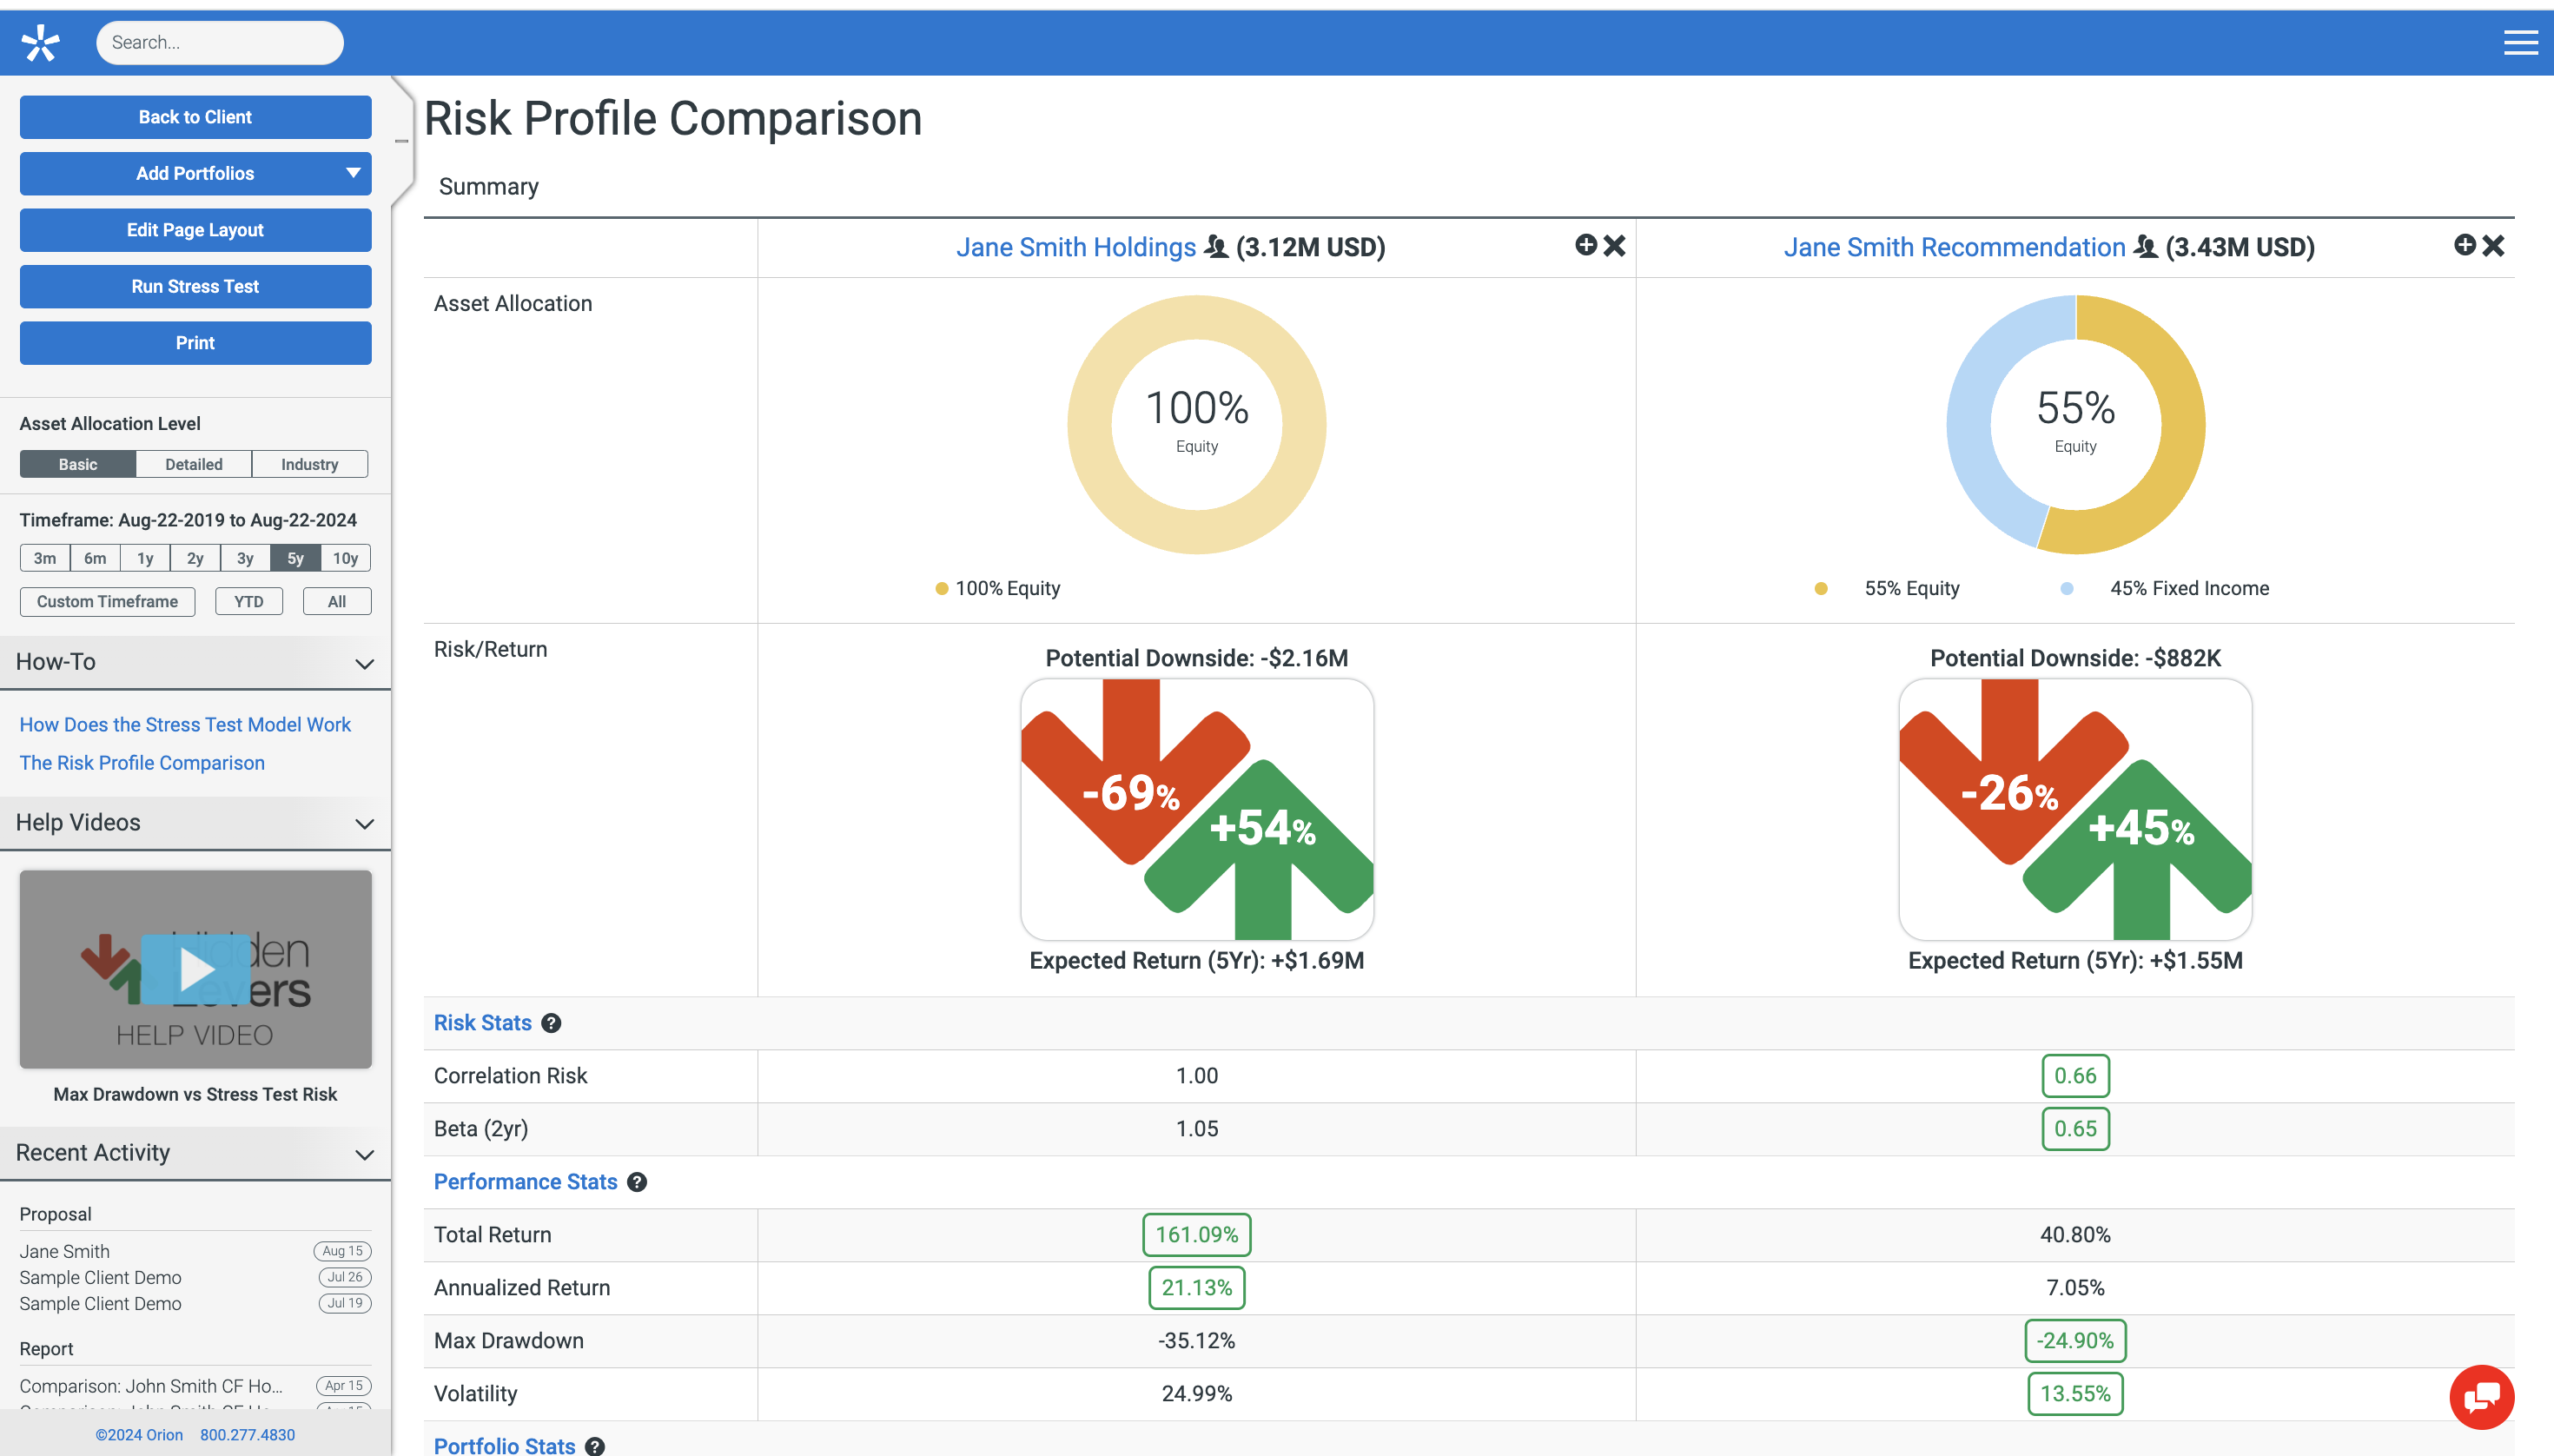The height and width of the screenshot is (1456, 2554).
Task: Set timeframe to 10y
Action: [x=346, y=558]
